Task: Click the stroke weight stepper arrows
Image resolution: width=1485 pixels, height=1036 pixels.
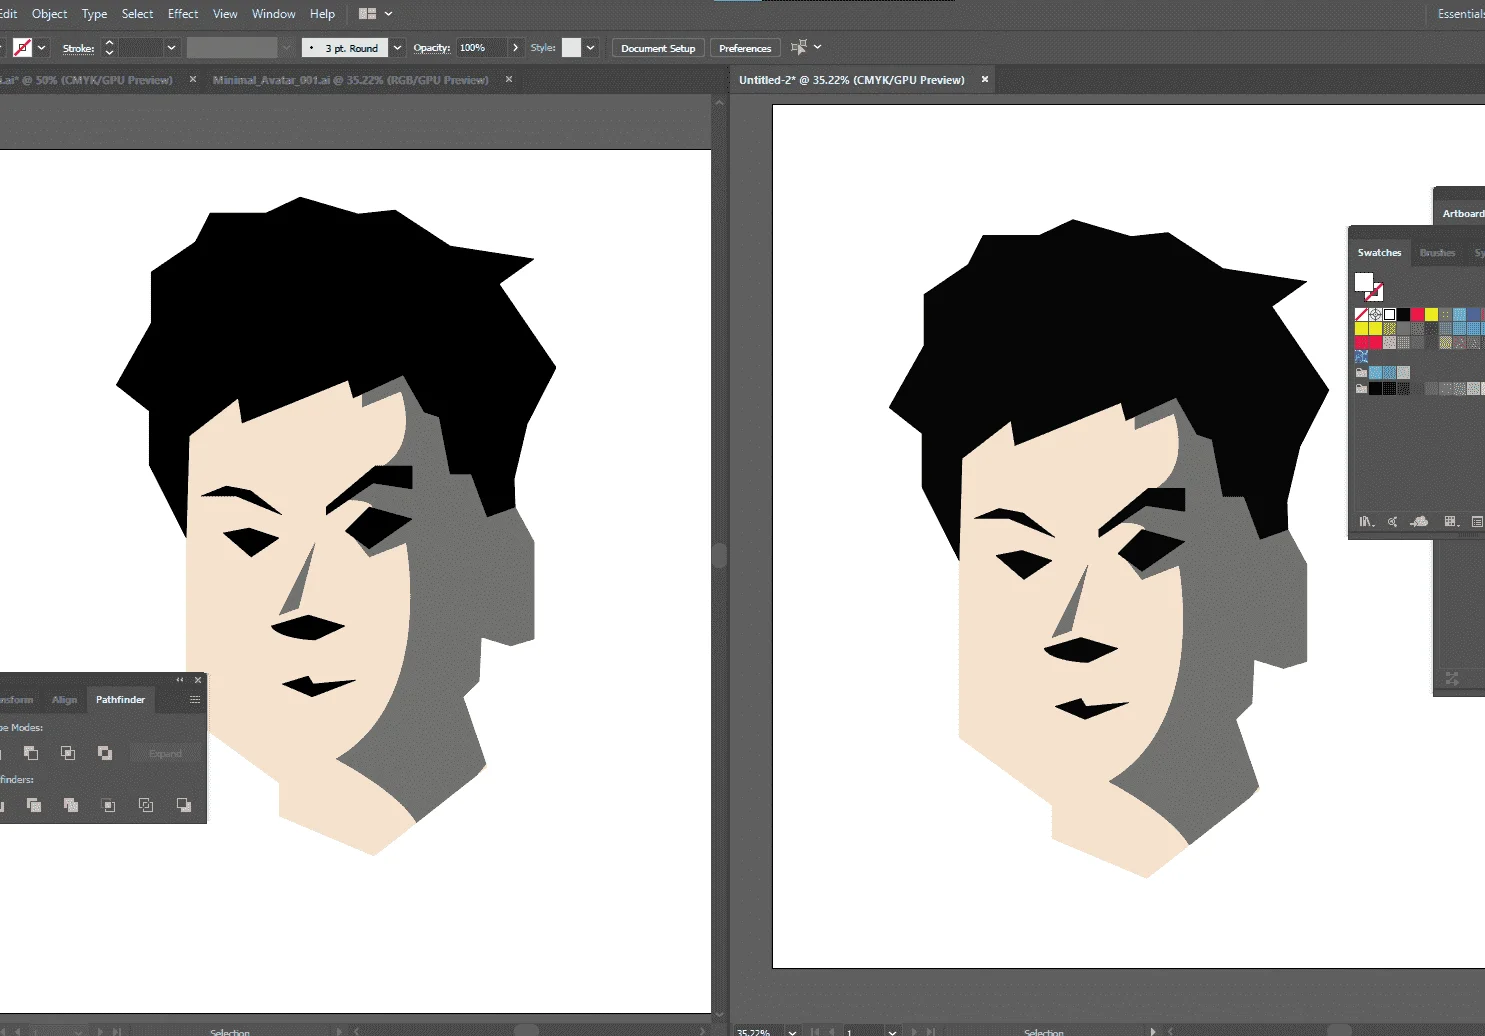Action: tap(109, 48)
